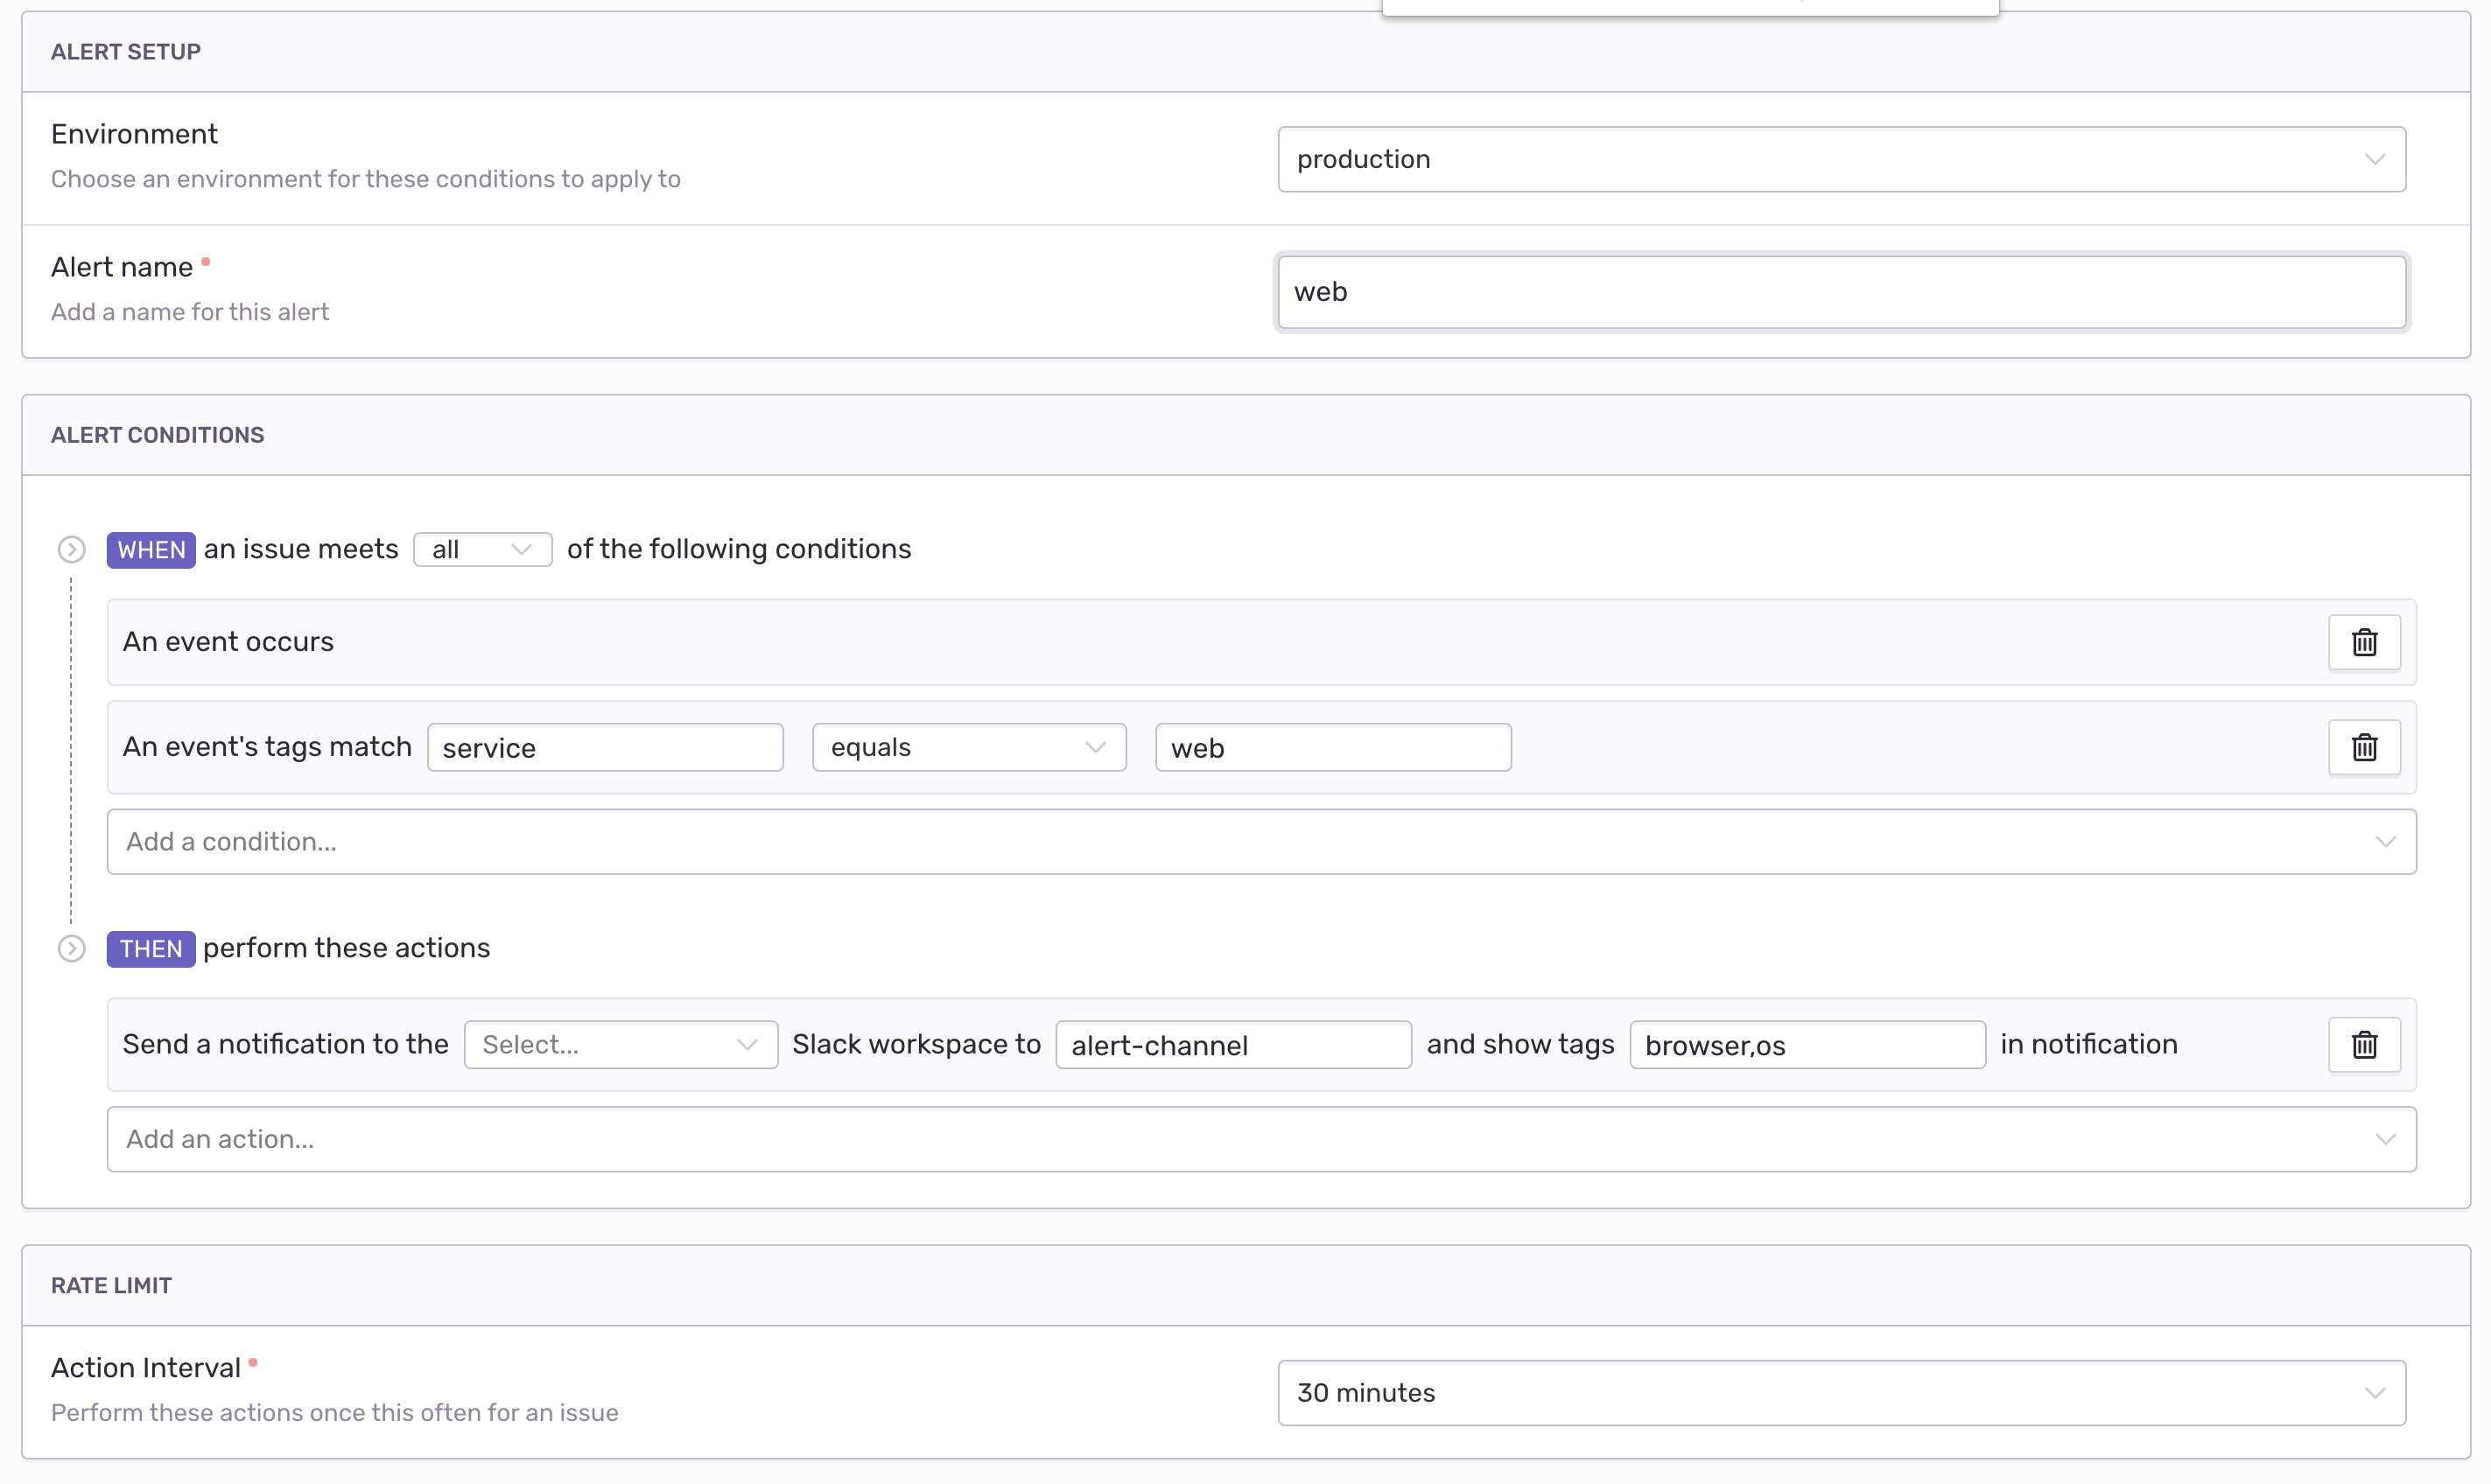Viewport: 2491px width, 1484px height.
Task: Click the alert-channel input field
Action: (1232, 1044)
